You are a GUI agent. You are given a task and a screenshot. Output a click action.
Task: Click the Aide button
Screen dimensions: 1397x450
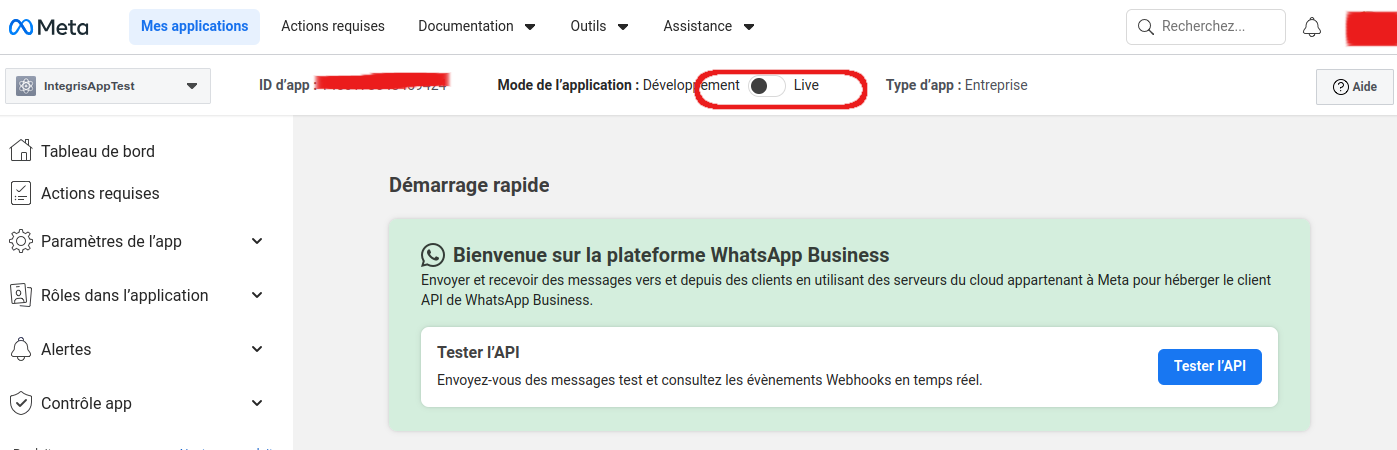point(1355,87)
